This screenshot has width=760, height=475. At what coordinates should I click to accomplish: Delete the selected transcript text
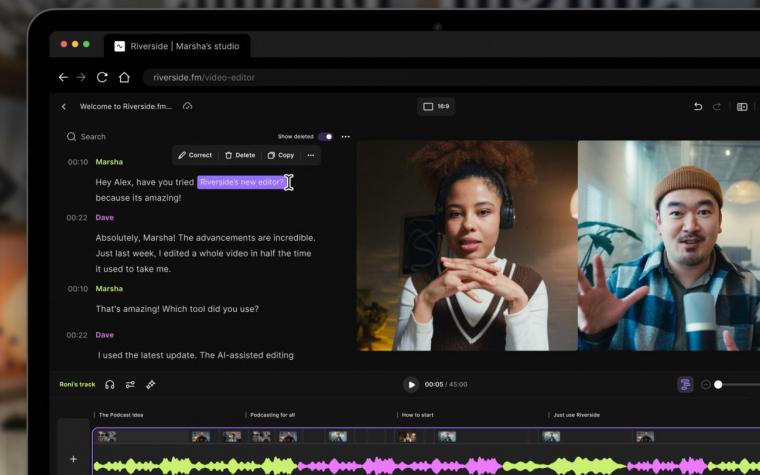coord(240,155)
